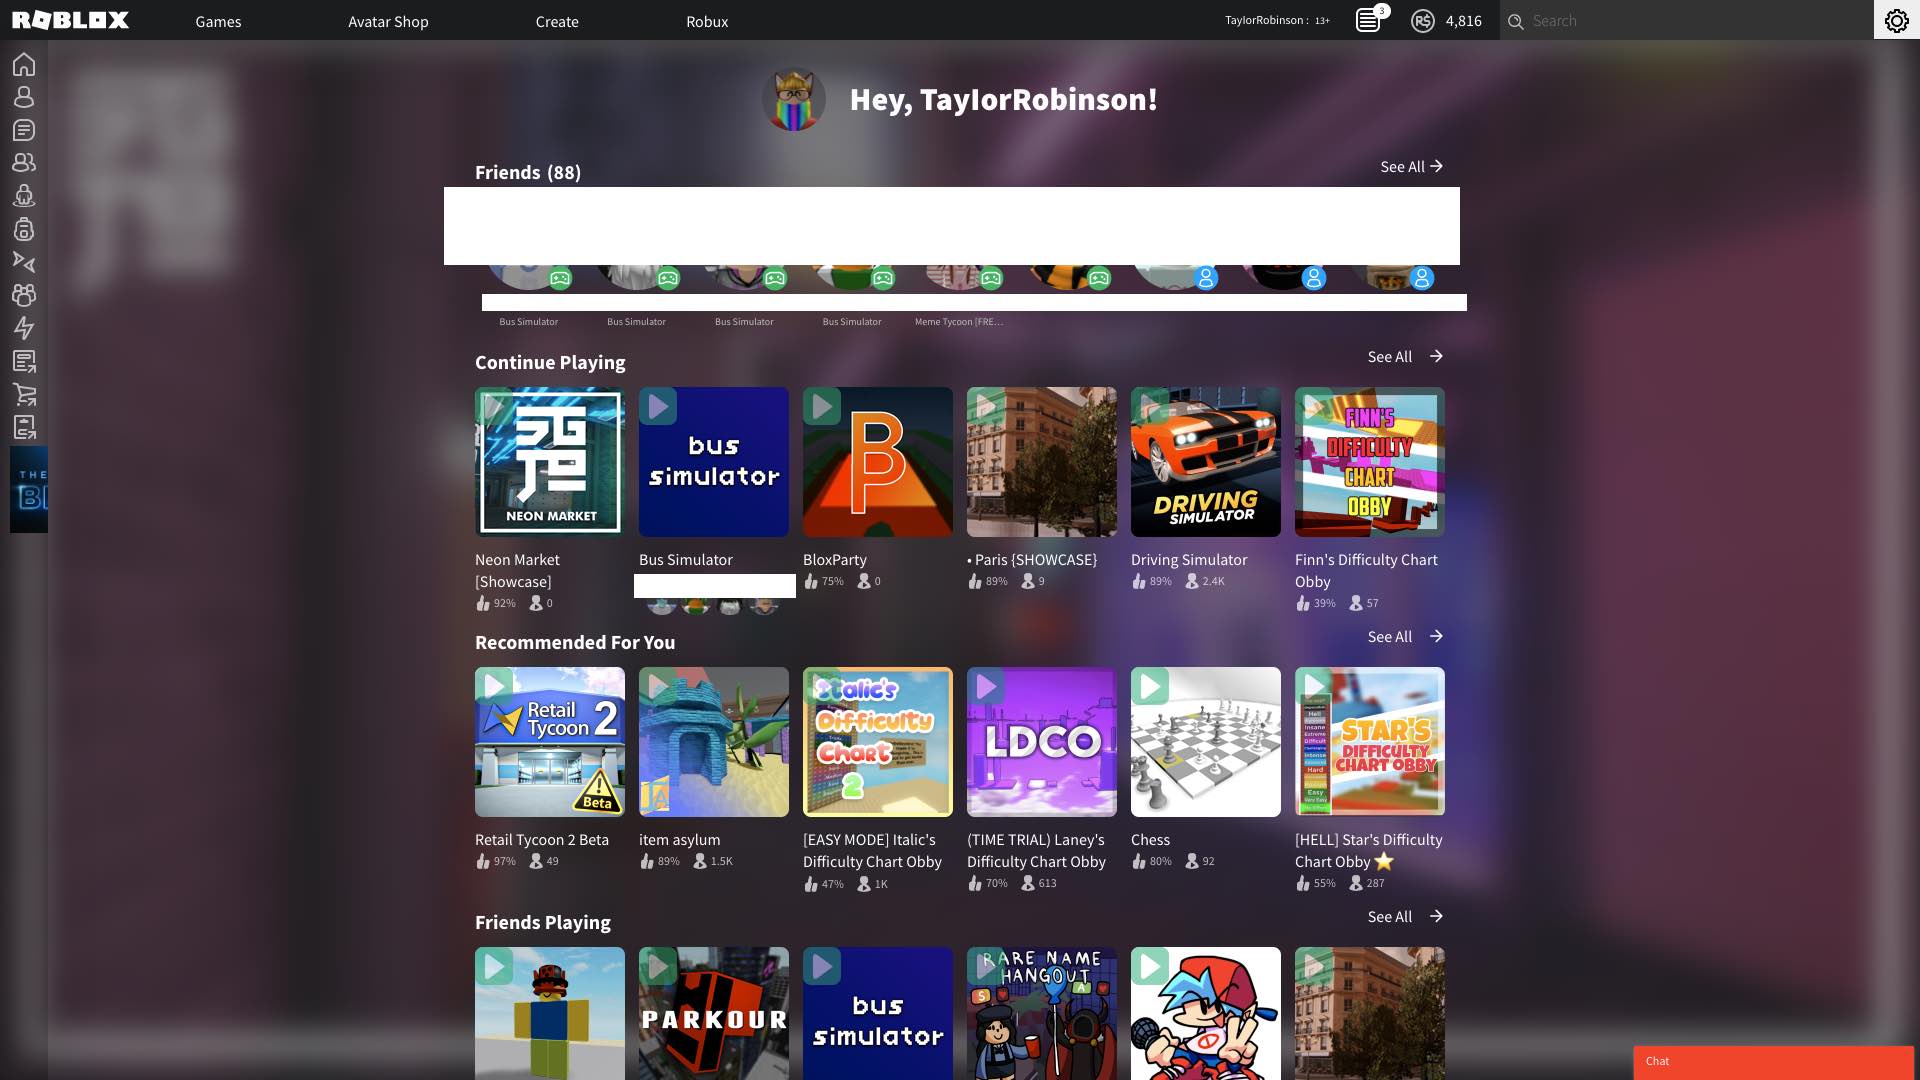Open the Games menu

point(218,21)
